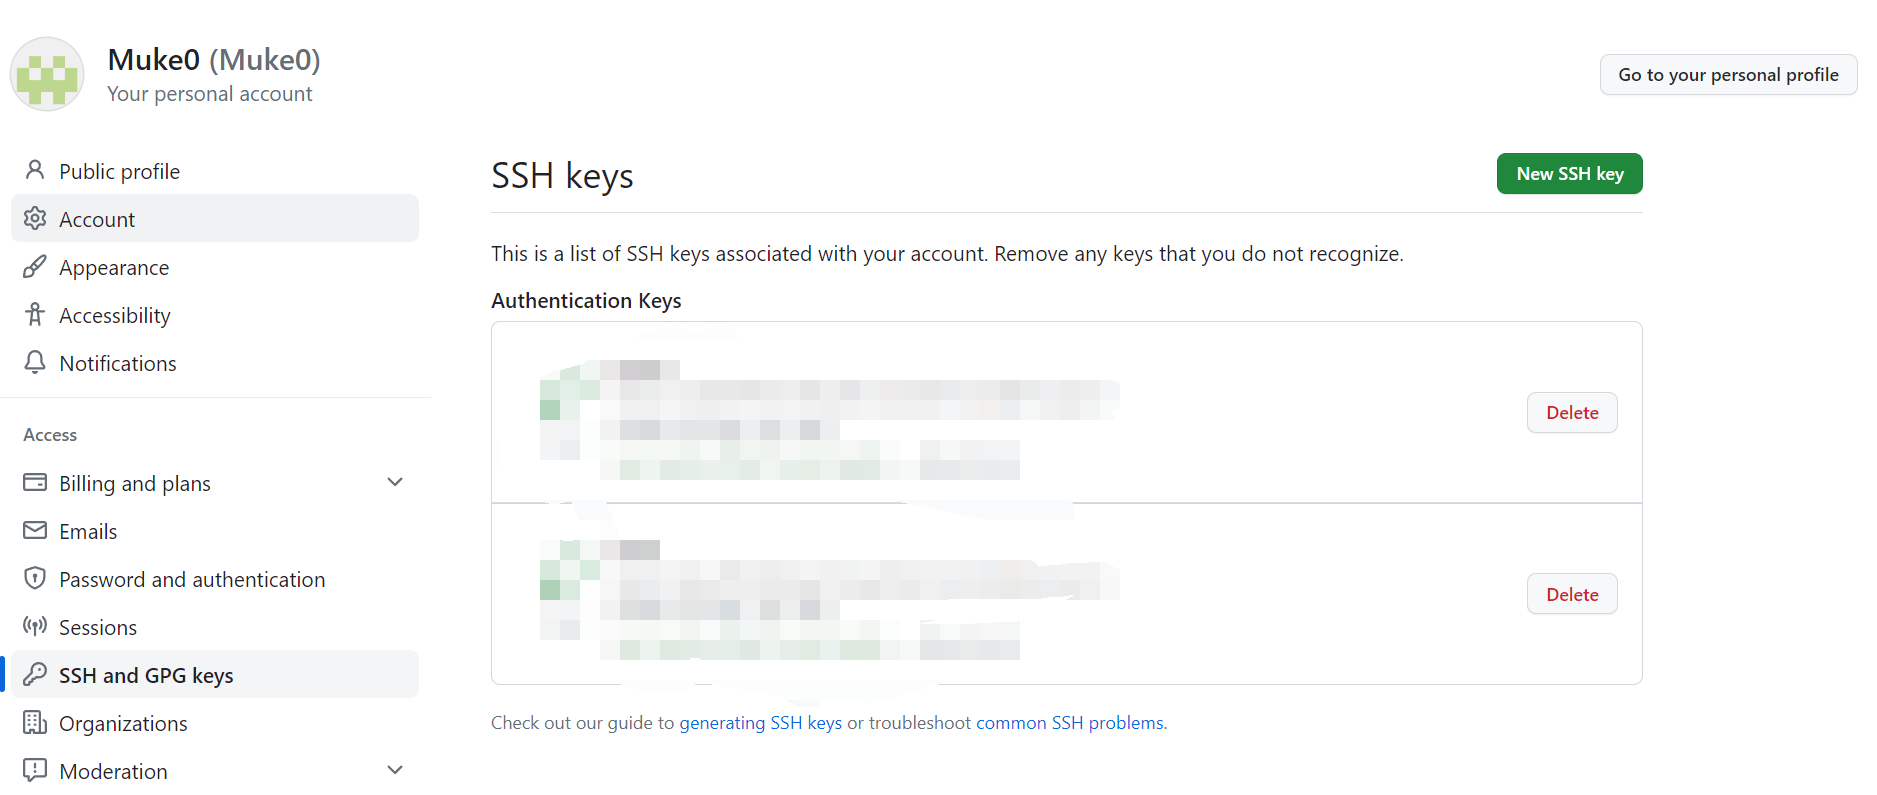
Task: Delete the first authentication key
Action: click(1572, 413)
